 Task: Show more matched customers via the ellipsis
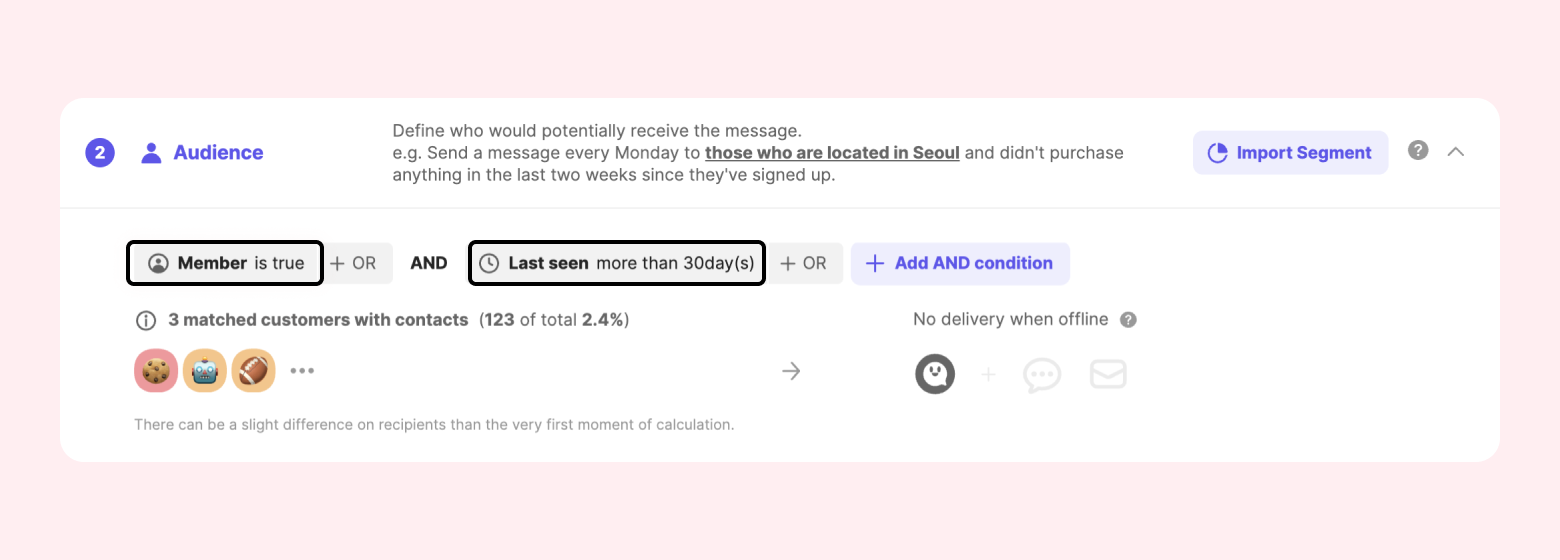tap(302, 371)
